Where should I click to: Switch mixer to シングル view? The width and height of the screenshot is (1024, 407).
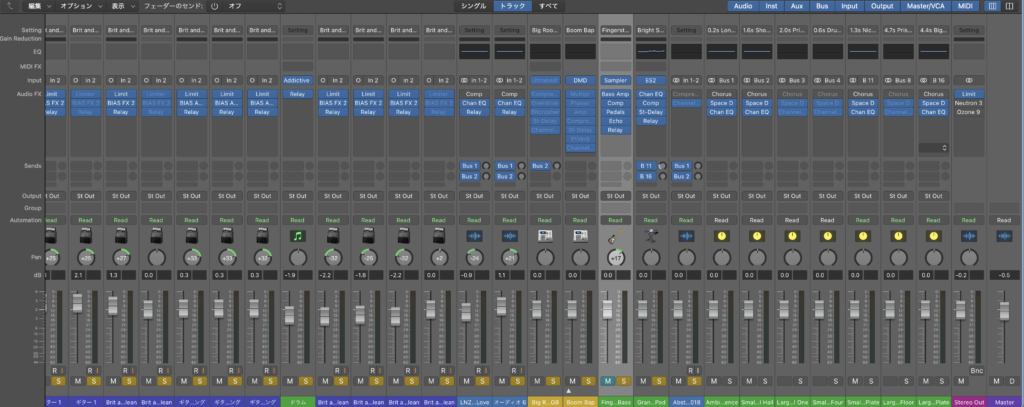[472, 6]
